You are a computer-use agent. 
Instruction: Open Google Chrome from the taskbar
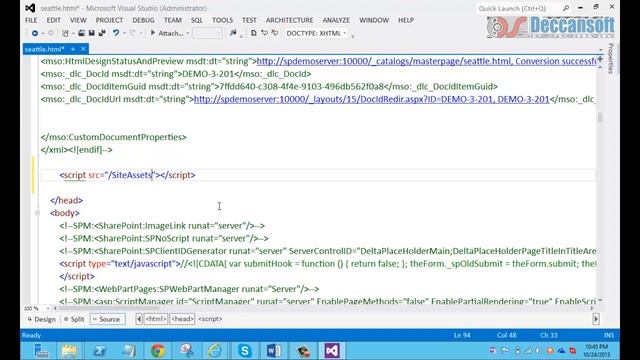pyautogui.click(x=158, y=351)
